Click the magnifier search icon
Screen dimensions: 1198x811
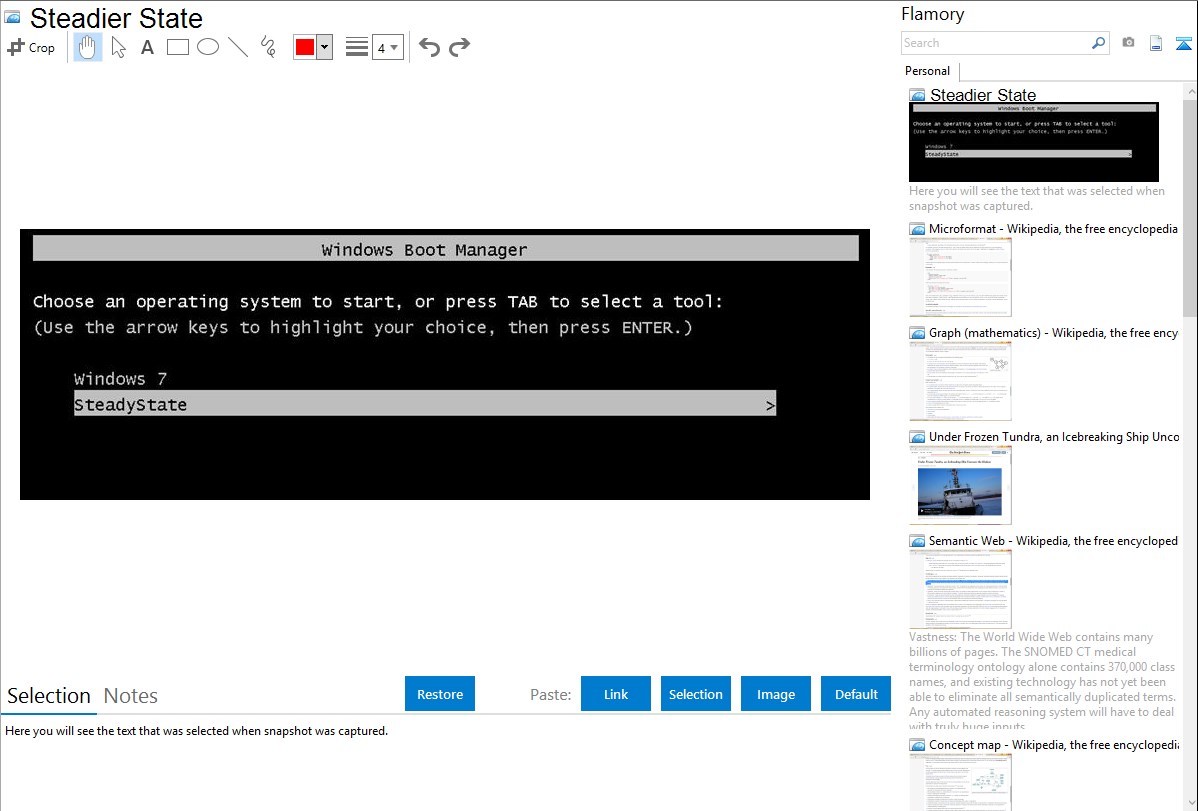[x=1099, y=43]
